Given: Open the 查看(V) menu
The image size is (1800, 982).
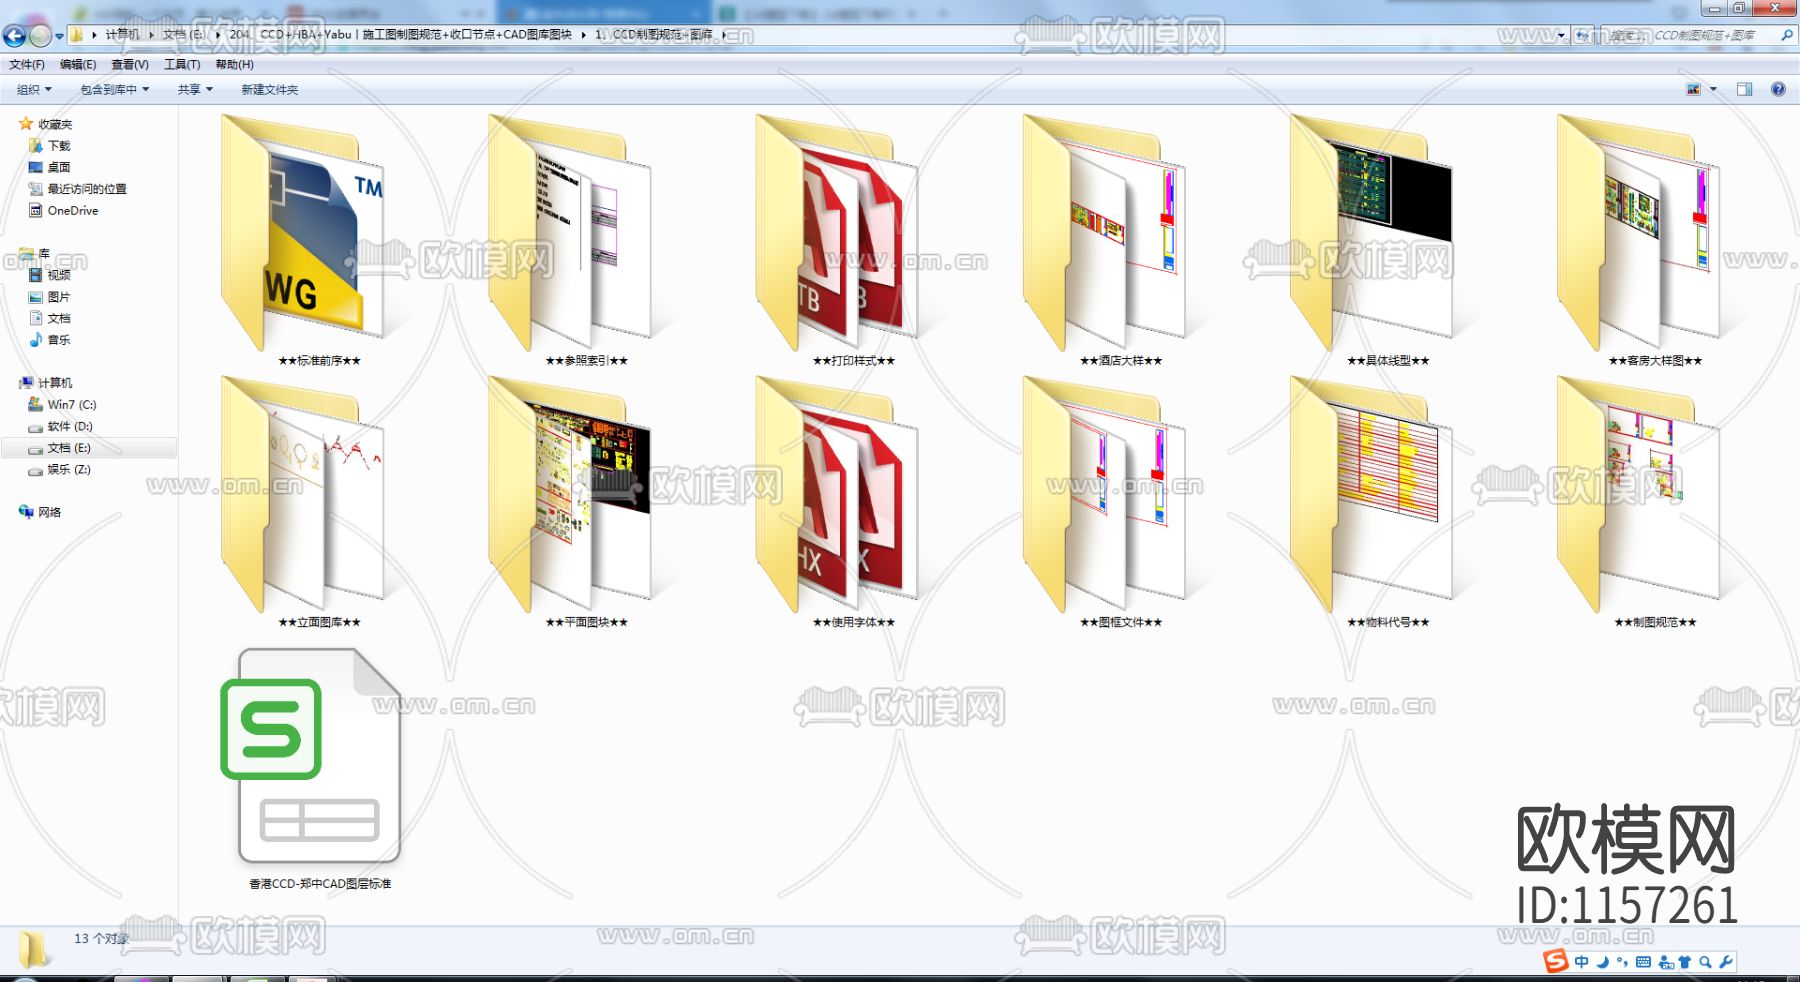Looking at the screenshot, I should pos(130,64).
